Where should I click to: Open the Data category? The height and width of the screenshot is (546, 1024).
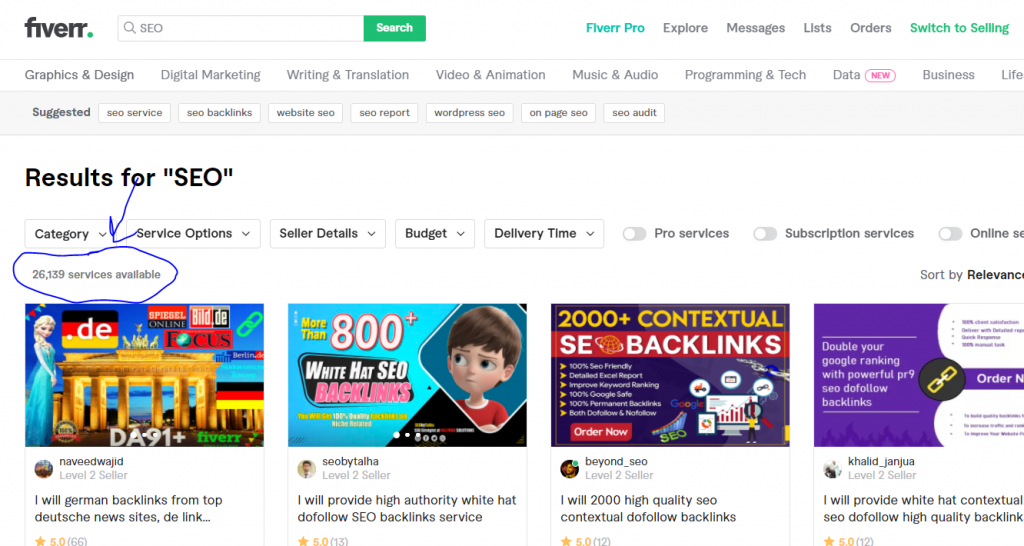(846, 74)
